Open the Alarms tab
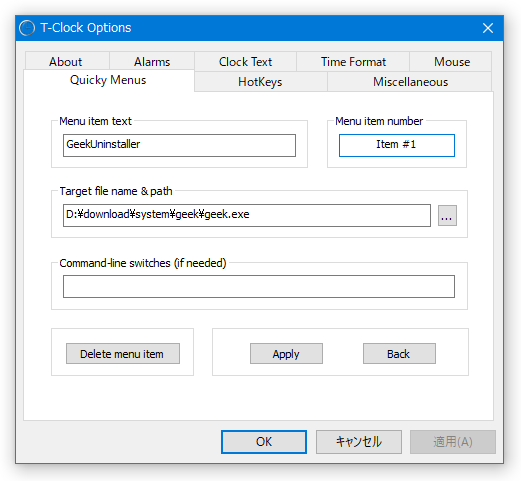Image resolution: width=521 pixels, height=481 pixels. (152, 61)
